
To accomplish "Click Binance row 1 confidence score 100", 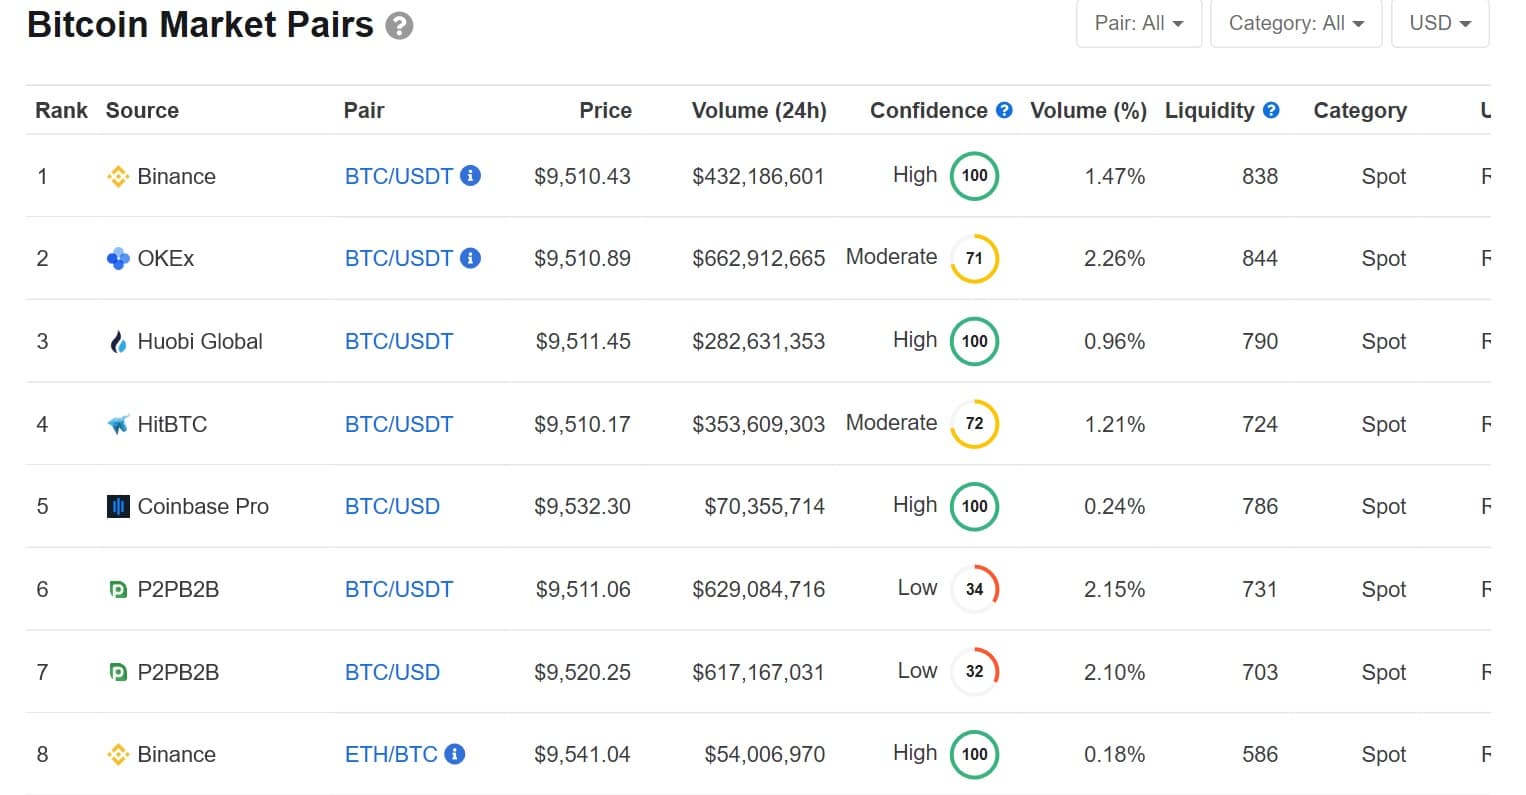I will [x=974, y=176].
